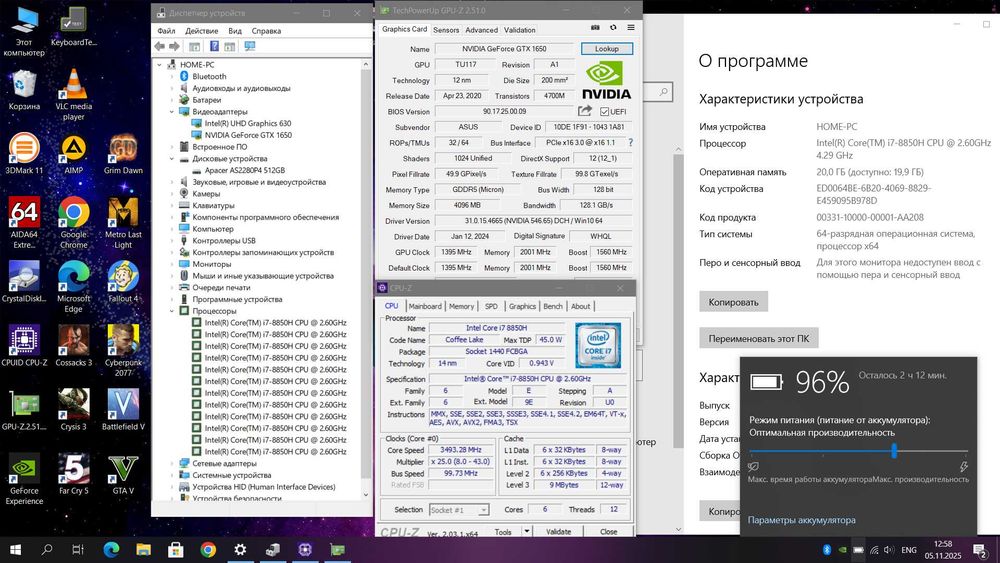1000x563 pixels.
Task: Expand Bluetooth node in Device Manager
Action: pyautogui.click(x=172, y=77)
